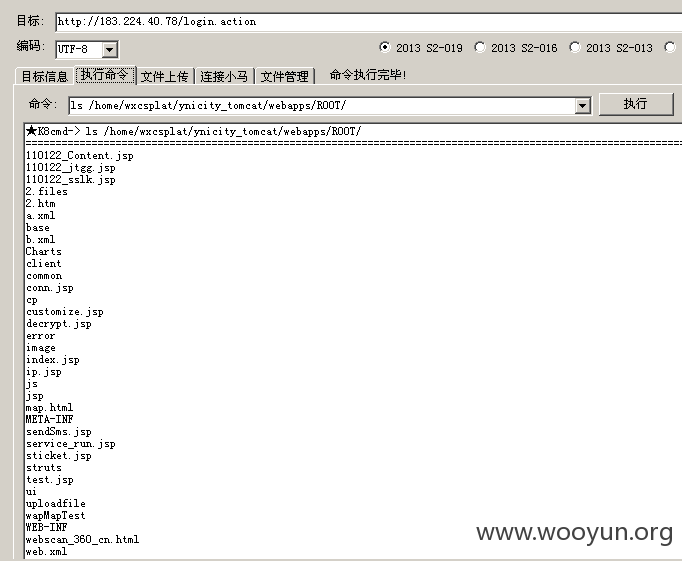Switch to the 目标信息 tab
The width and height of the screenshot is (682, 561).
45,77
